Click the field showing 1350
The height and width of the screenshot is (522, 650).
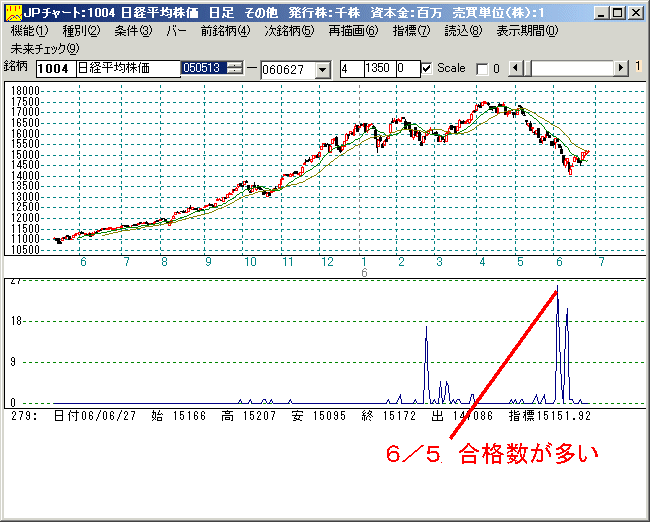[x=378, y=69]
